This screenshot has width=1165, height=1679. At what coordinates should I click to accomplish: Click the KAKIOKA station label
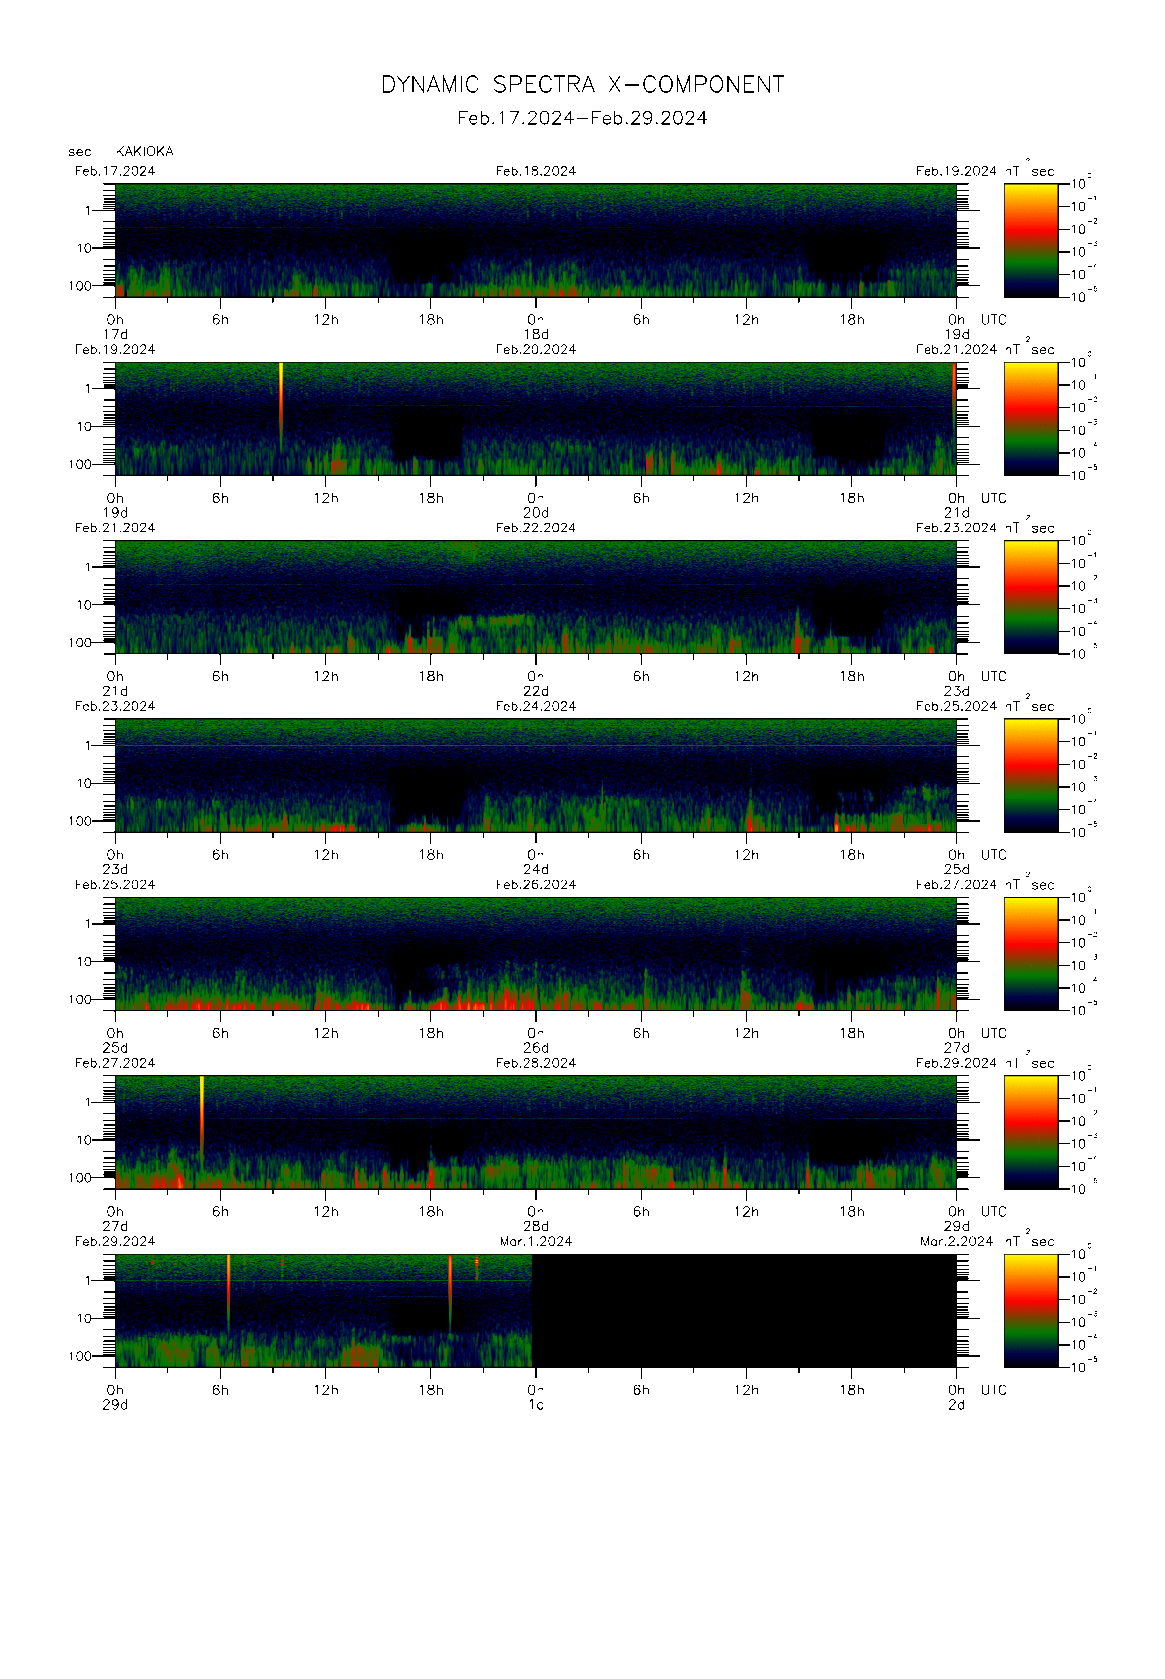tap(145, 151)
